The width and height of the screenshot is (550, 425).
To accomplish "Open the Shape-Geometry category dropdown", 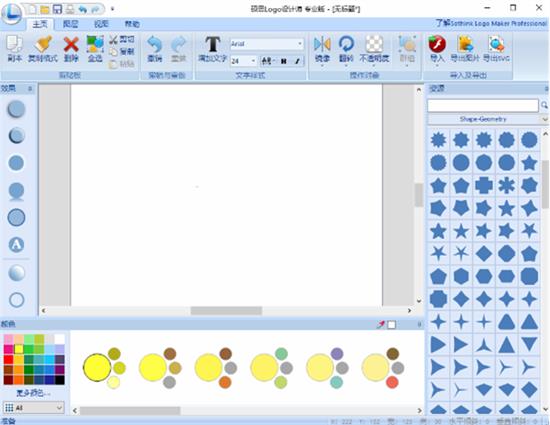I will 488,119.
